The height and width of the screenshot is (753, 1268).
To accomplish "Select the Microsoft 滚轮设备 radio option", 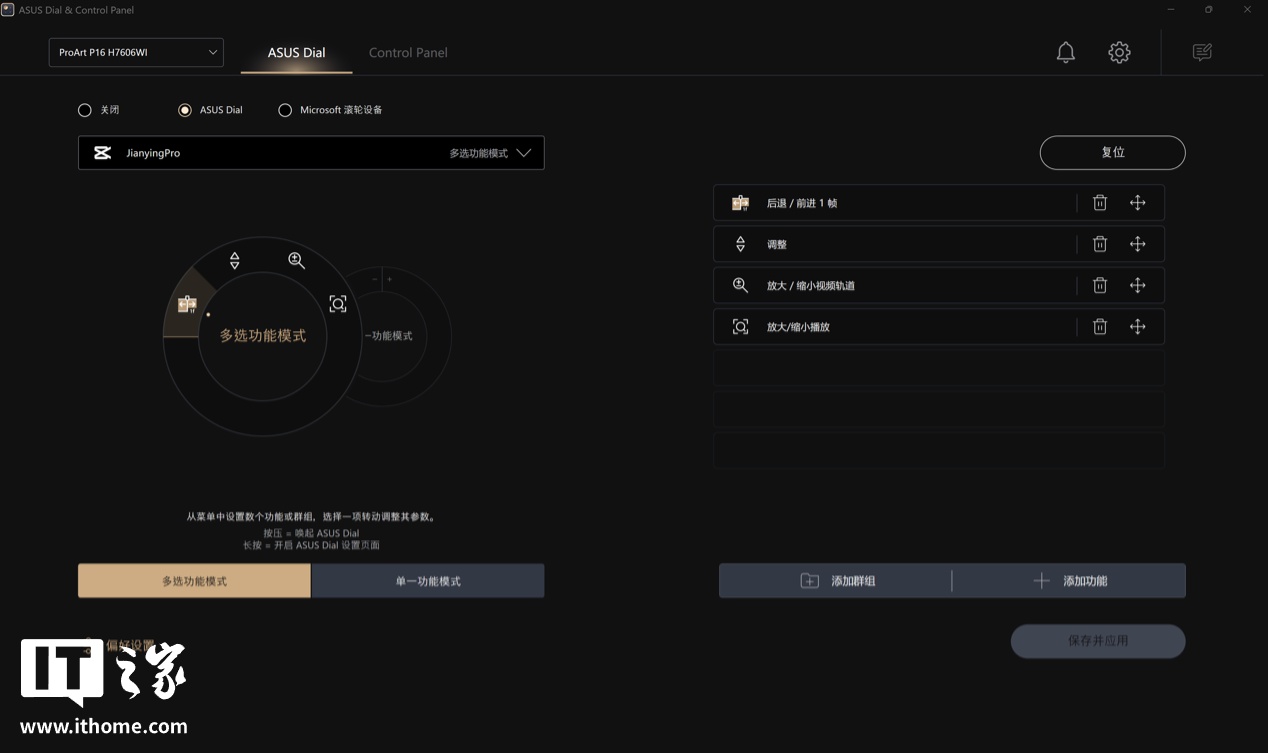I will pyautogui.click(x=285, y=110).
